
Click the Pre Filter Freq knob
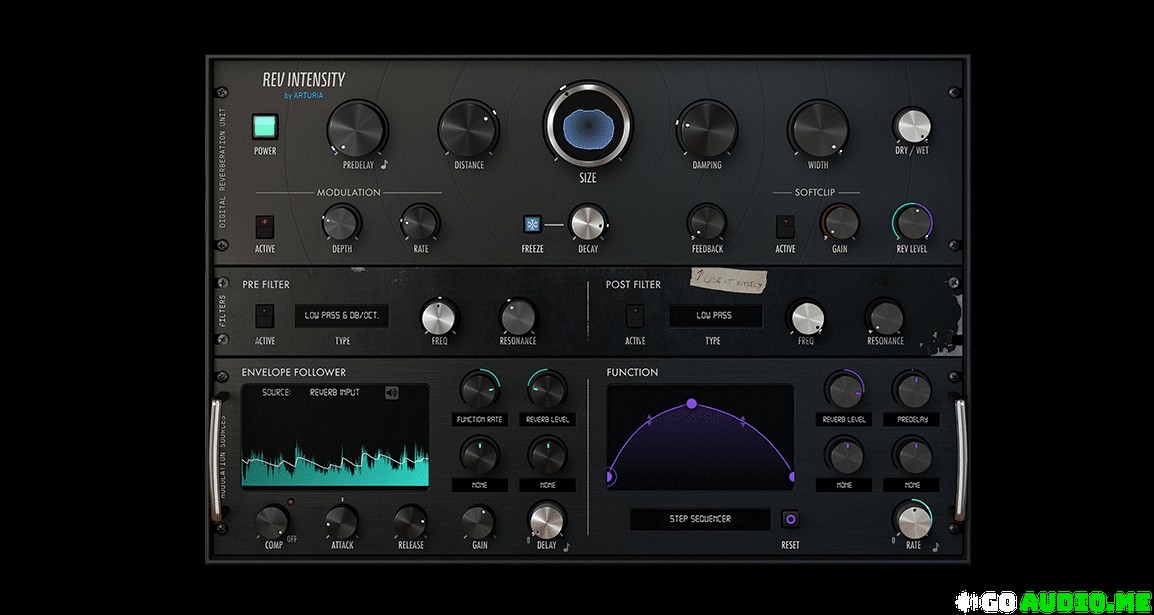[x=439, y=317]
